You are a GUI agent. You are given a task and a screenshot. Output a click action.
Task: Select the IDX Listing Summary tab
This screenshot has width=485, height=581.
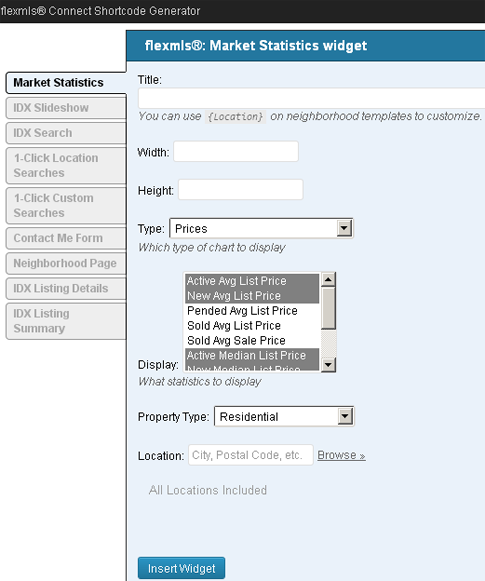point(66,321)
